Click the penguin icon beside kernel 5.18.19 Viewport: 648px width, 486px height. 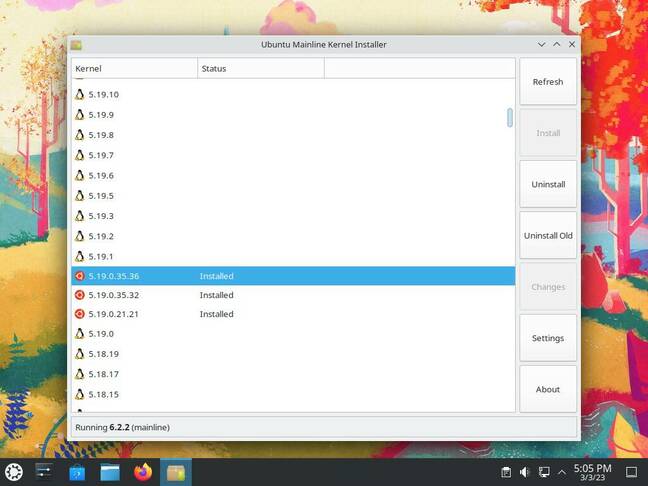tap(80, 354)
